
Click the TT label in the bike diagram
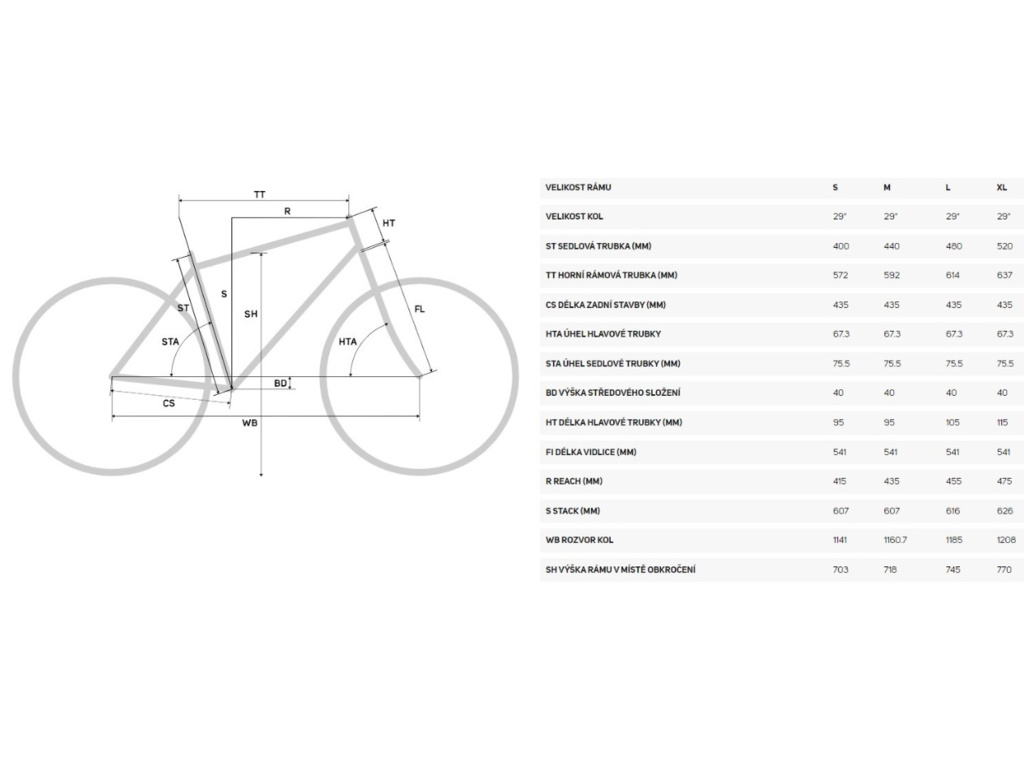pyautogui.click(x=260, y=193)
